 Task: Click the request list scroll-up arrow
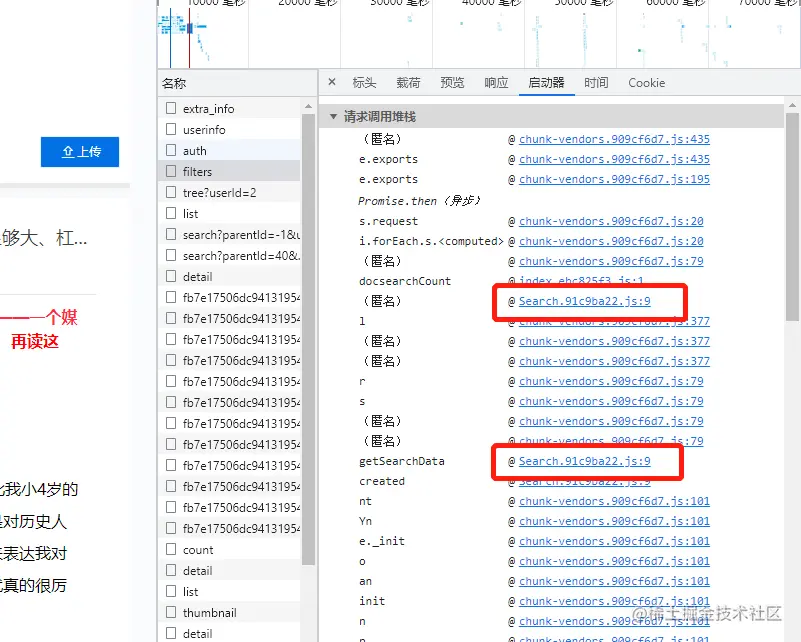(308, 106)
